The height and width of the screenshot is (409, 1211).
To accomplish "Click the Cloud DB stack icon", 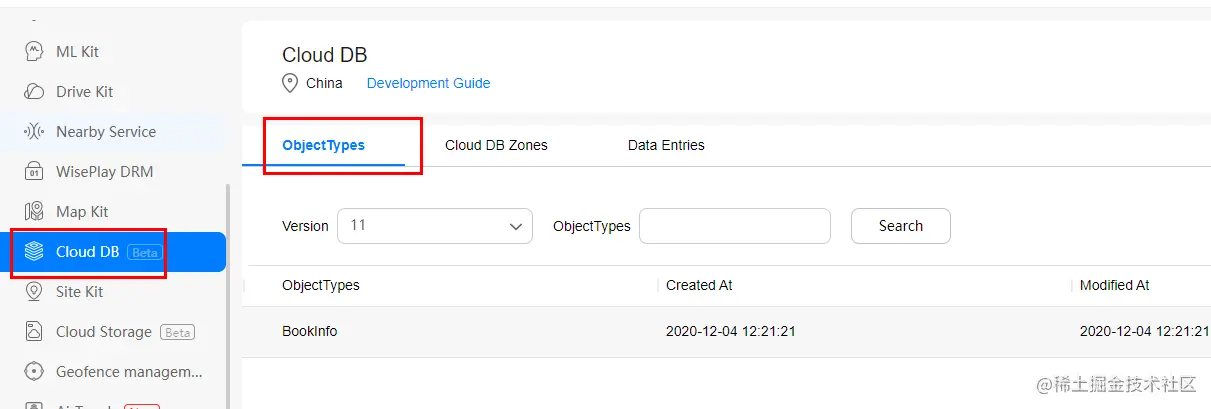I will tap(34, 251).
